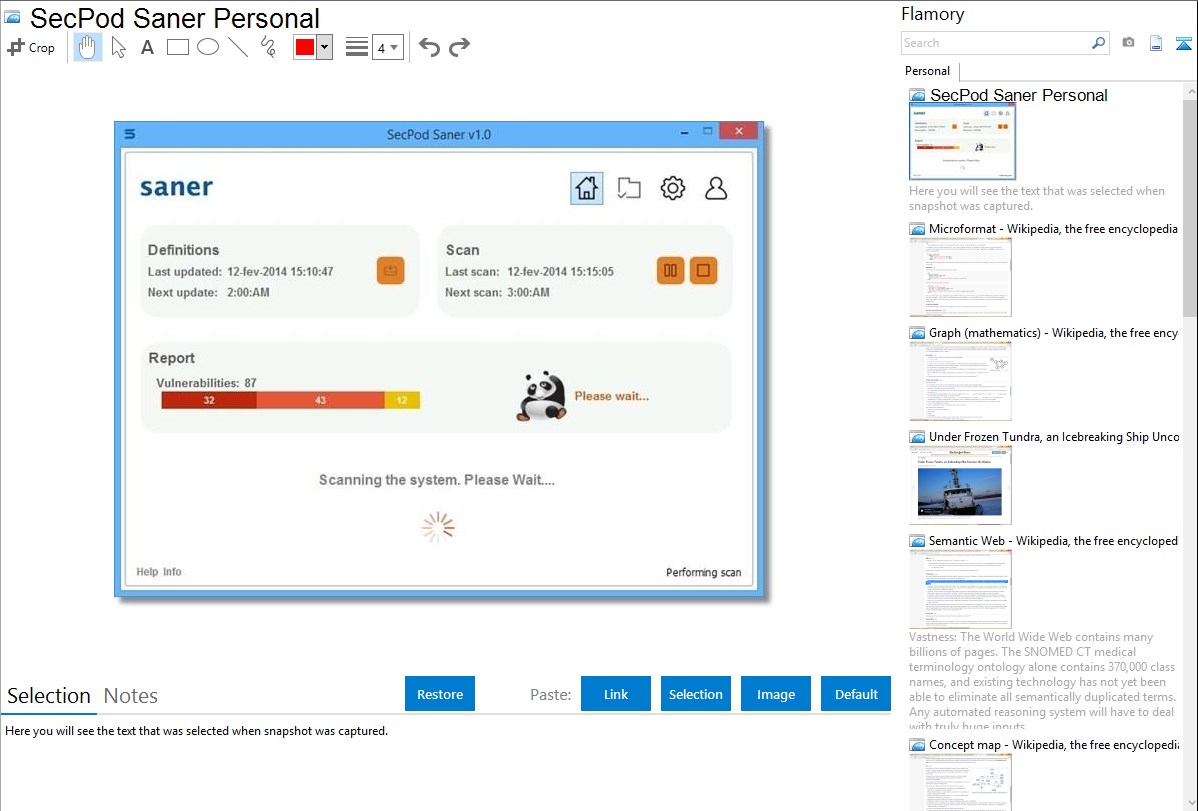Open the line width dropdown showing 4
Viewport: 1198px width, 811px height.
(387, 47)
